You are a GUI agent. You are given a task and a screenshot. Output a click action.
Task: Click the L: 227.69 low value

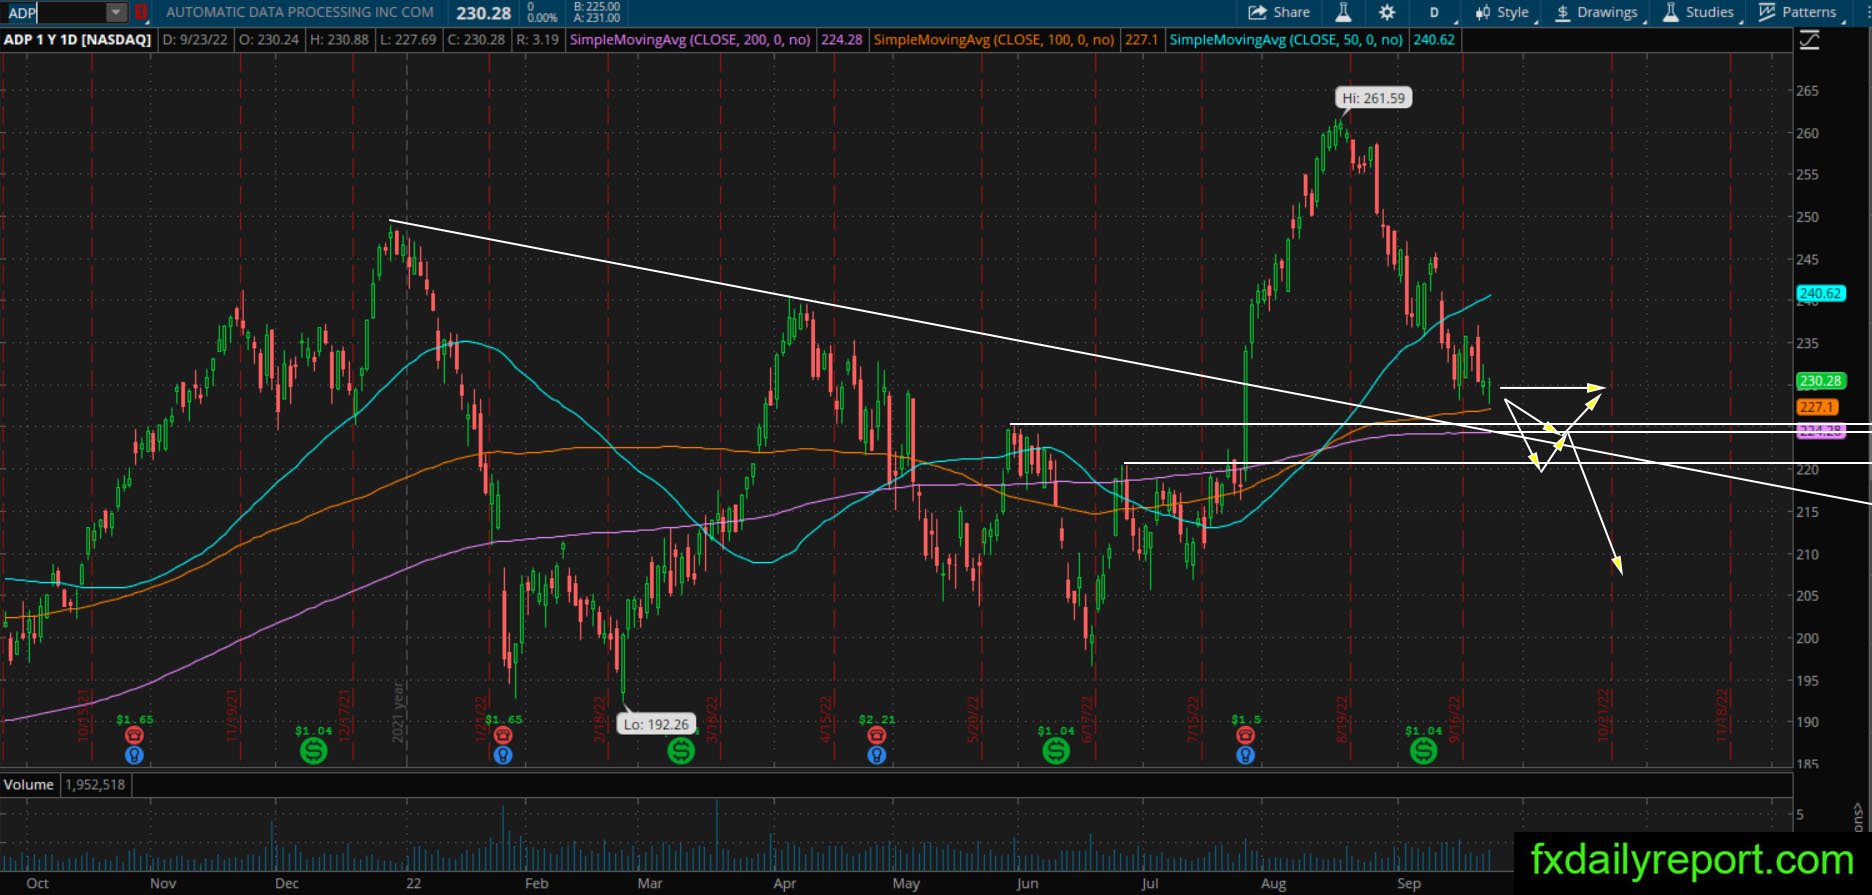click(x=408, y=40)
